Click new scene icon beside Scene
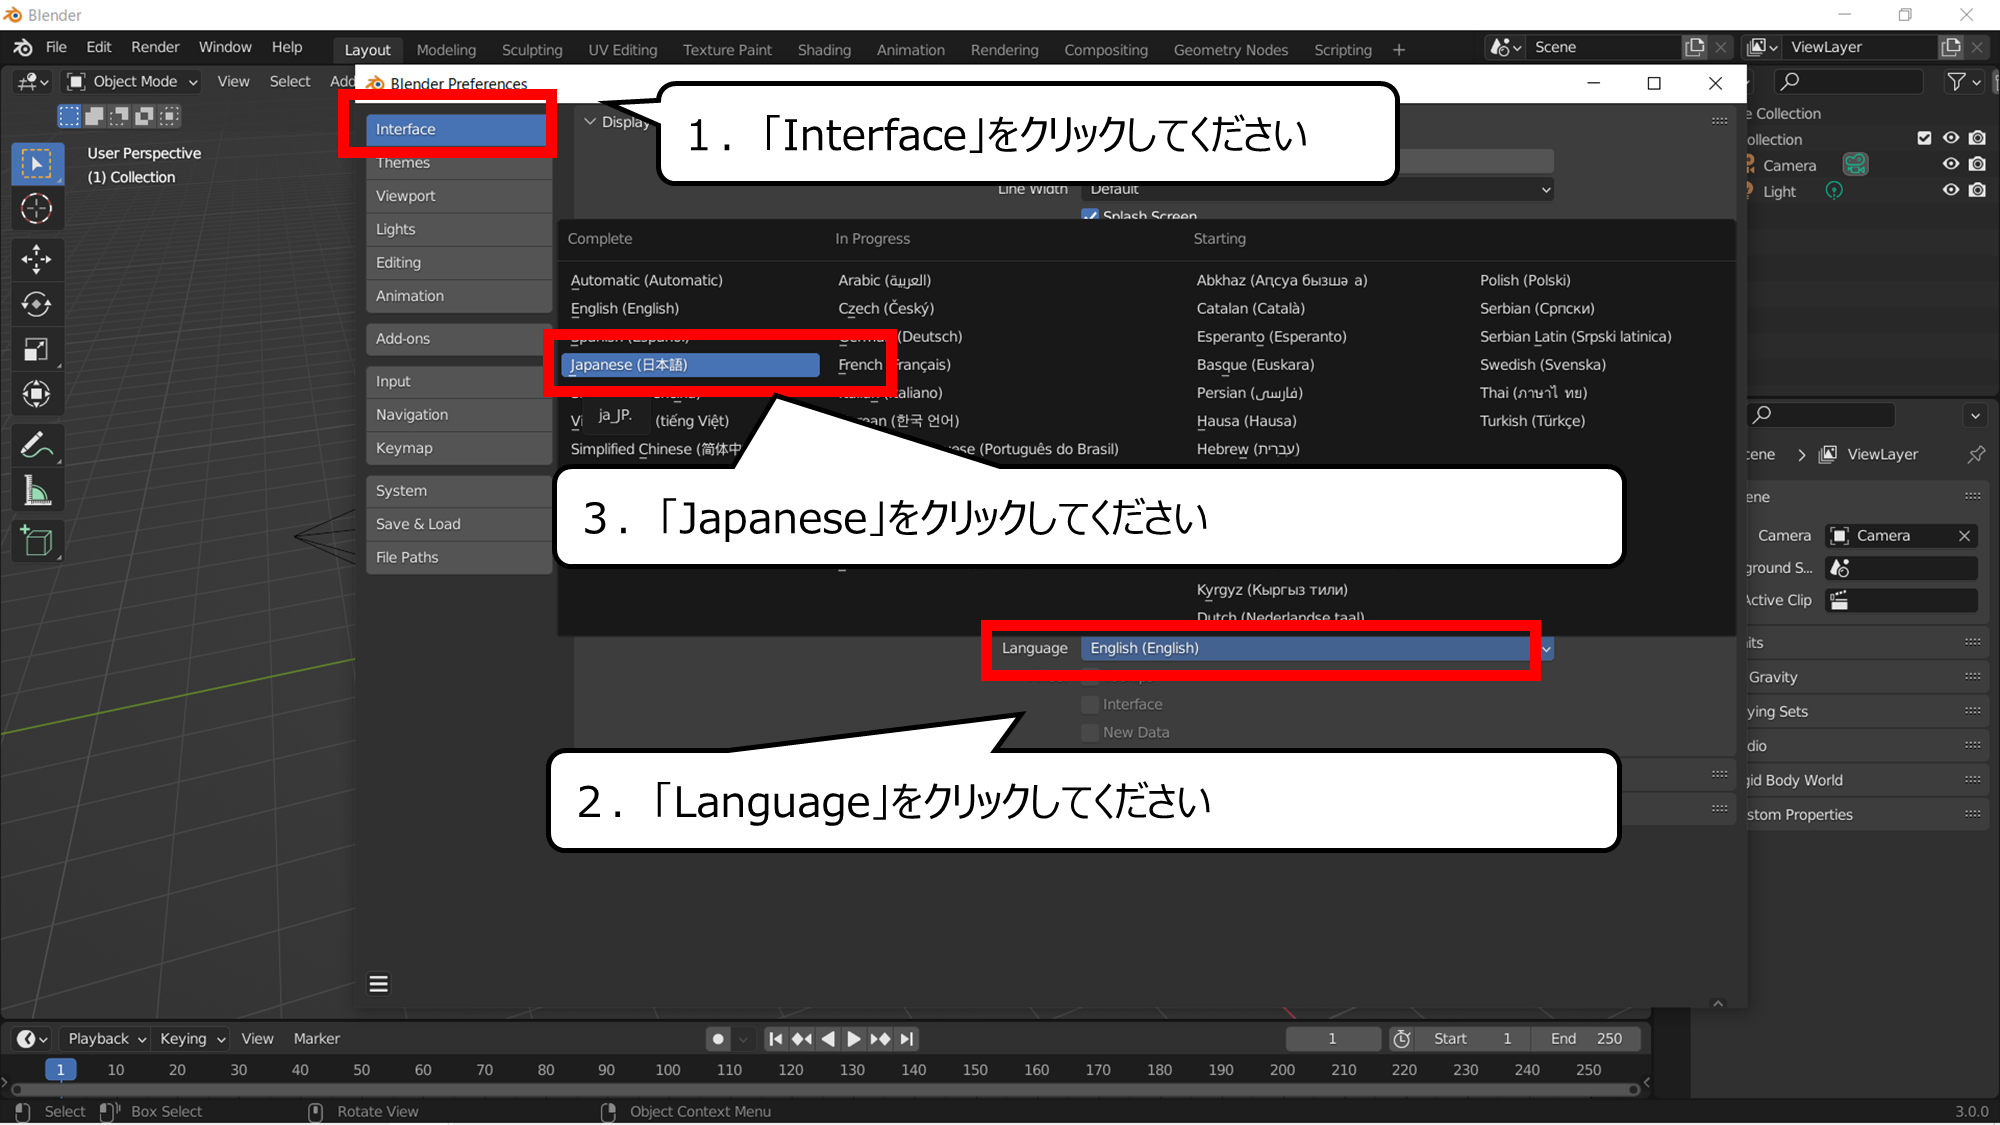This screenshot has height=1125, width=2000. tap(1694, 47)
